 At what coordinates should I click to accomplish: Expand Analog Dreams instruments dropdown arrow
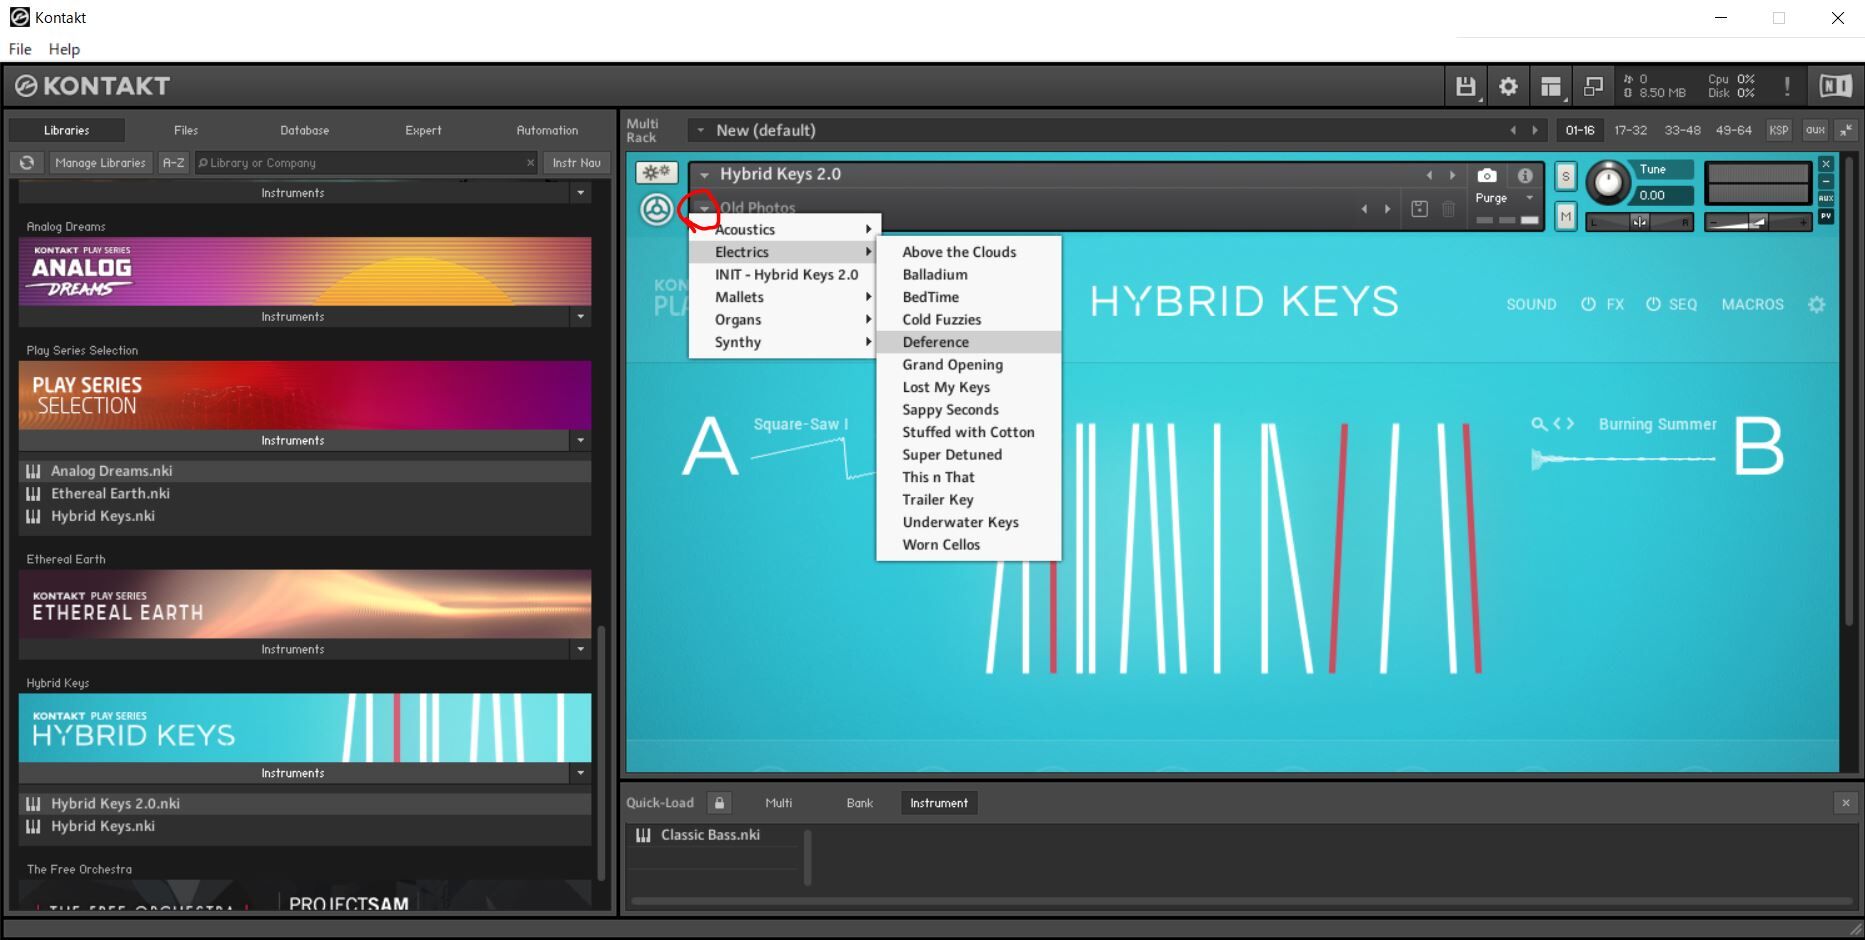click(x=580, y=317)
